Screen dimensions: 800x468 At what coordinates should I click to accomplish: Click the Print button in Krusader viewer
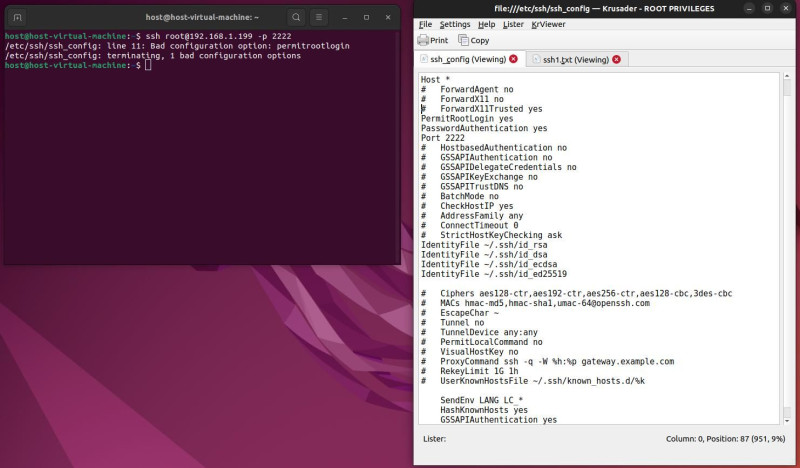[433, 40]
